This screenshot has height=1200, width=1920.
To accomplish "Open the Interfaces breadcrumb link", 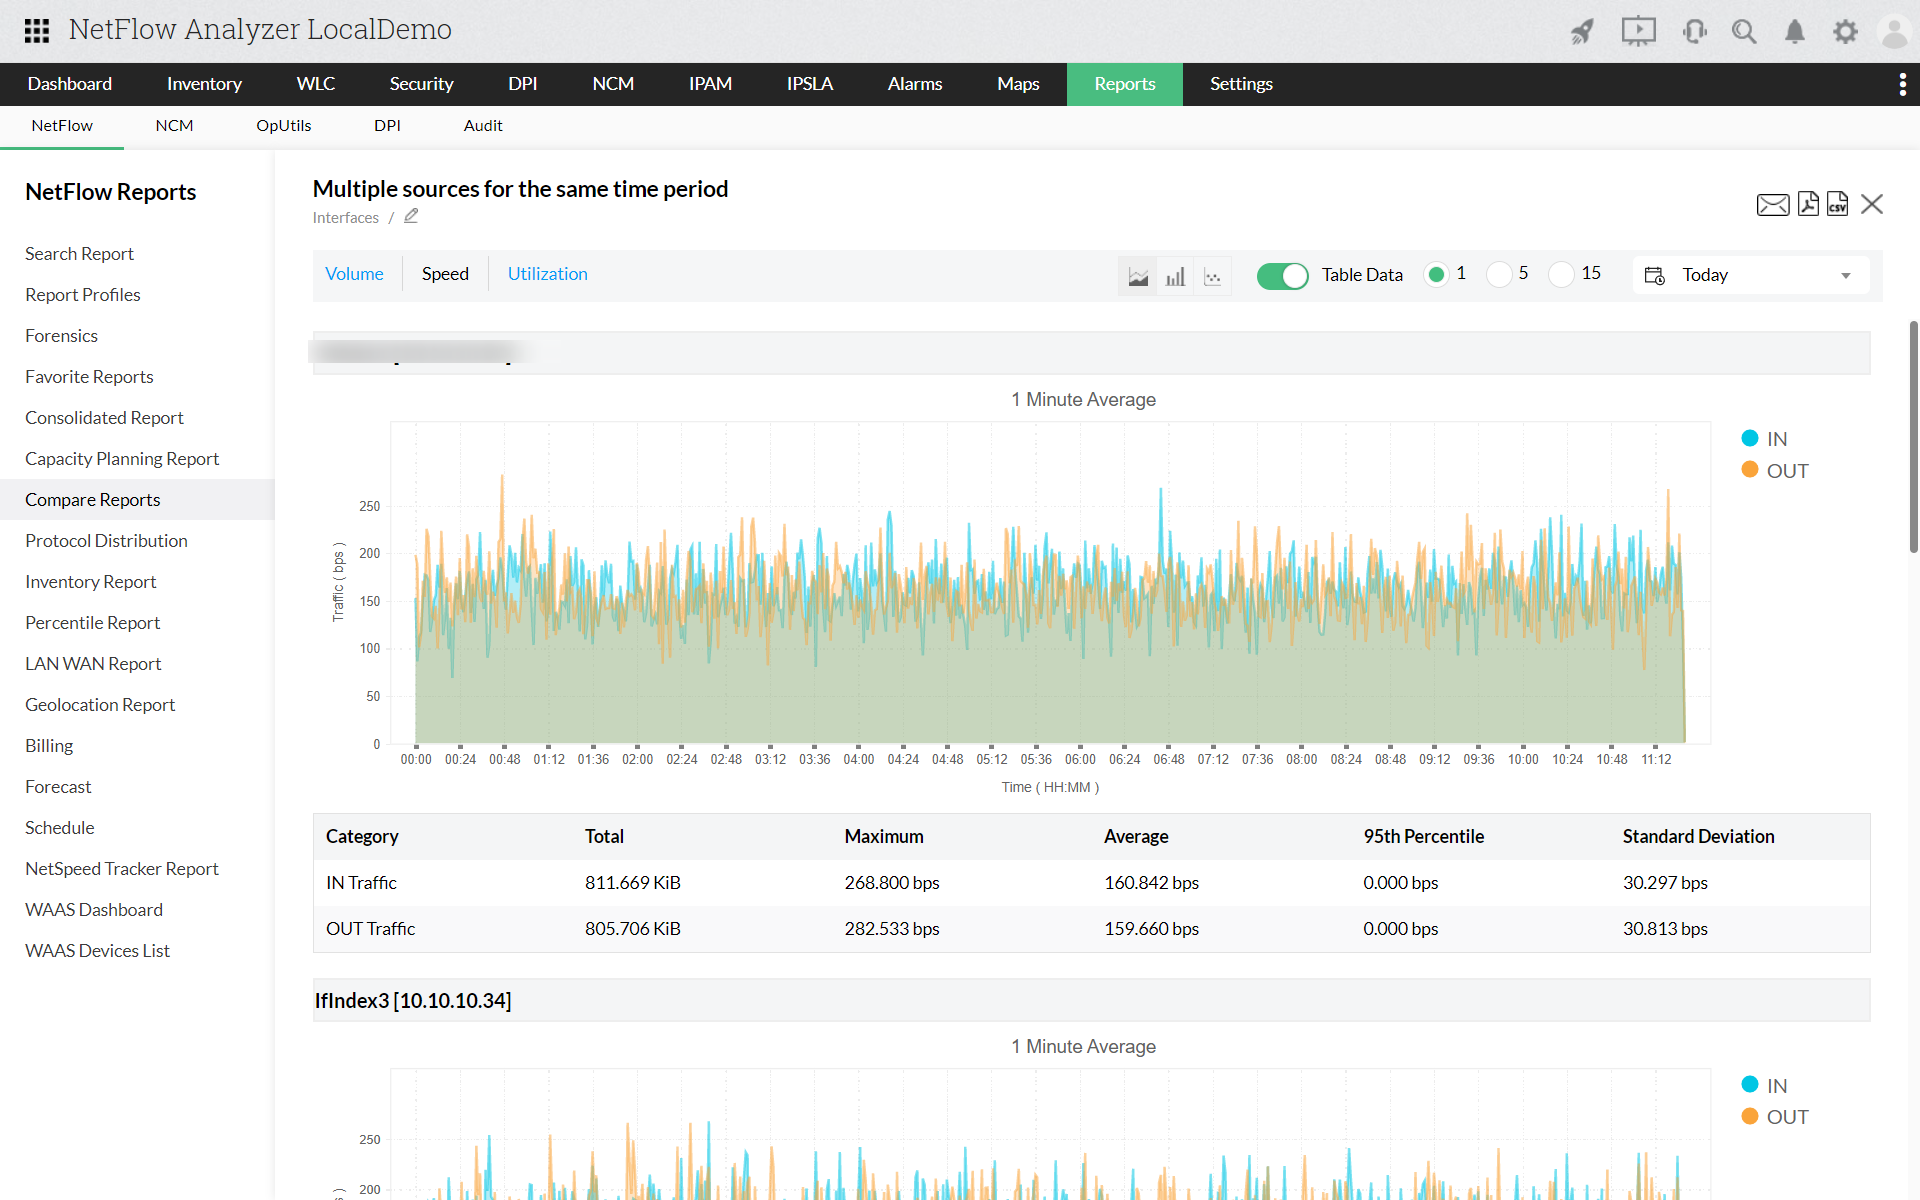I will pyautogui.click(x=345, y=217).
